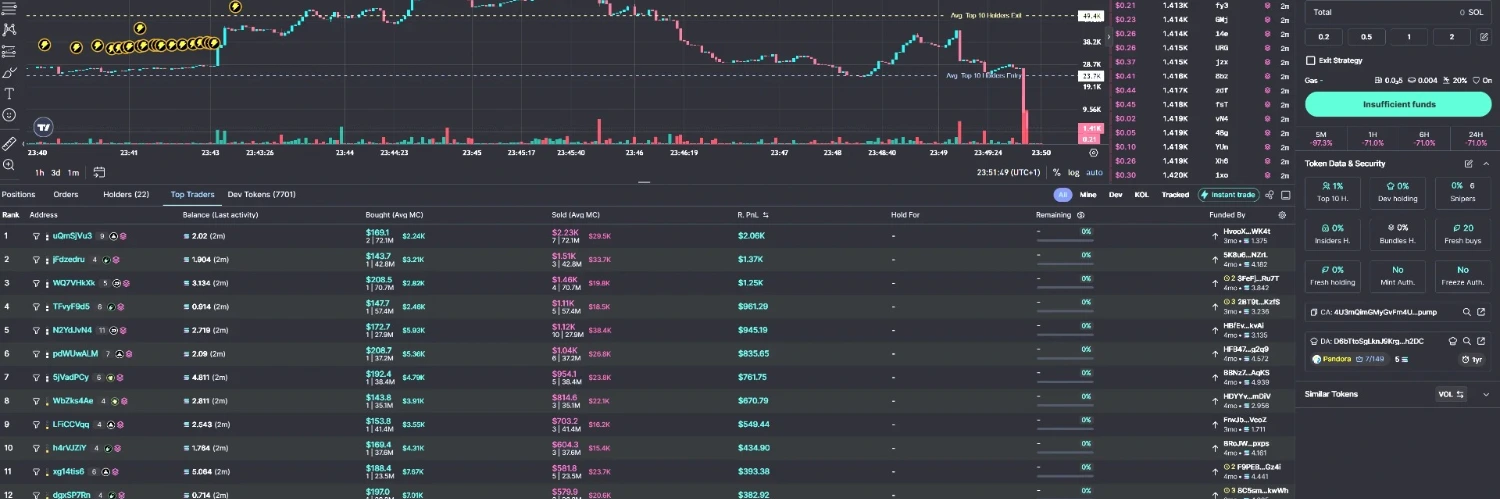This screenshot has width=1500, height=499.
Task: Click the Insufficient funds button
Action: click(x=1398, y=104)
